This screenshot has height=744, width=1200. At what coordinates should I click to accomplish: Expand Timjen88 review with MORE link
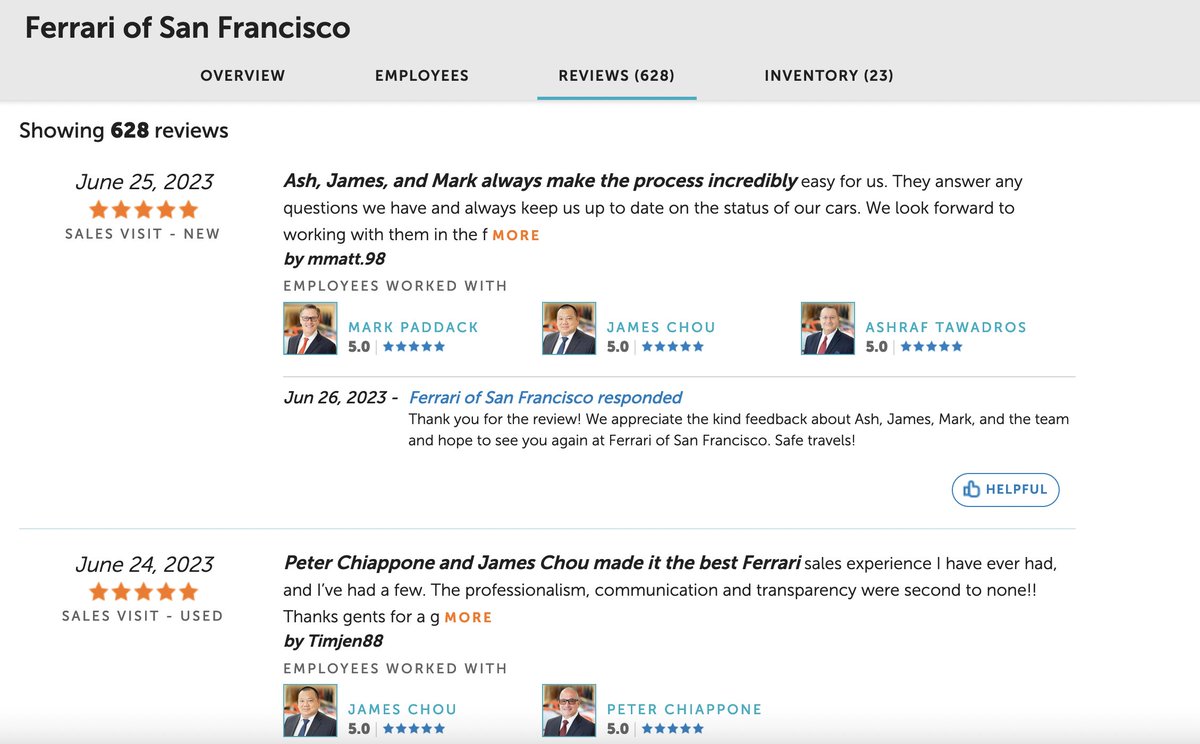click(468, 617)
